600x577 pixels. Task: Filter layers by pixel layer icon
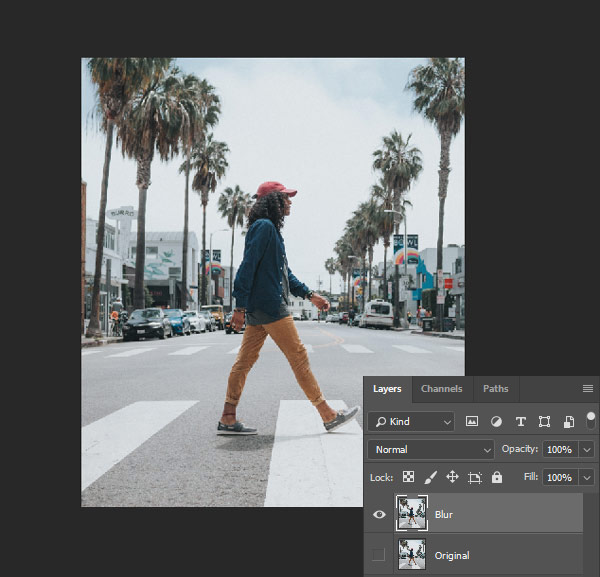(472, 422)
